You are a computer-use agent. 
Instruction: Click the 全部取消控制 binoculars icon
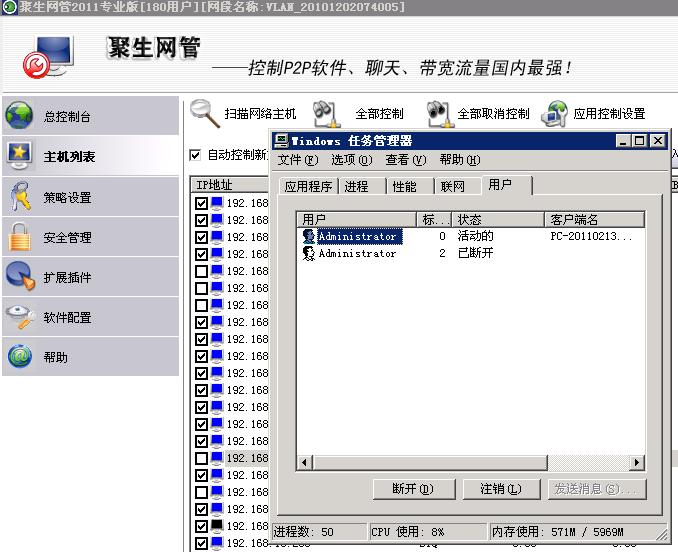pyautogui.click(x=440, y=114)
